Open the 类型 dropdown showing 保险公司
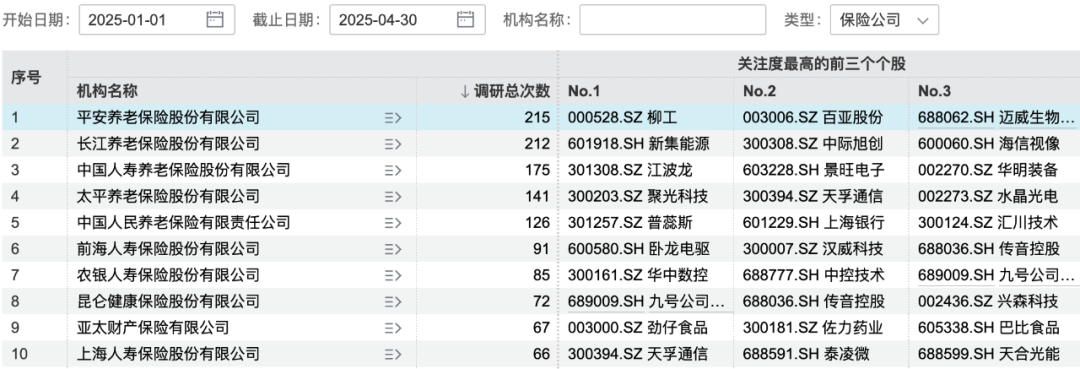Viewport: 1080px width, 369px height. pos(884,19)
